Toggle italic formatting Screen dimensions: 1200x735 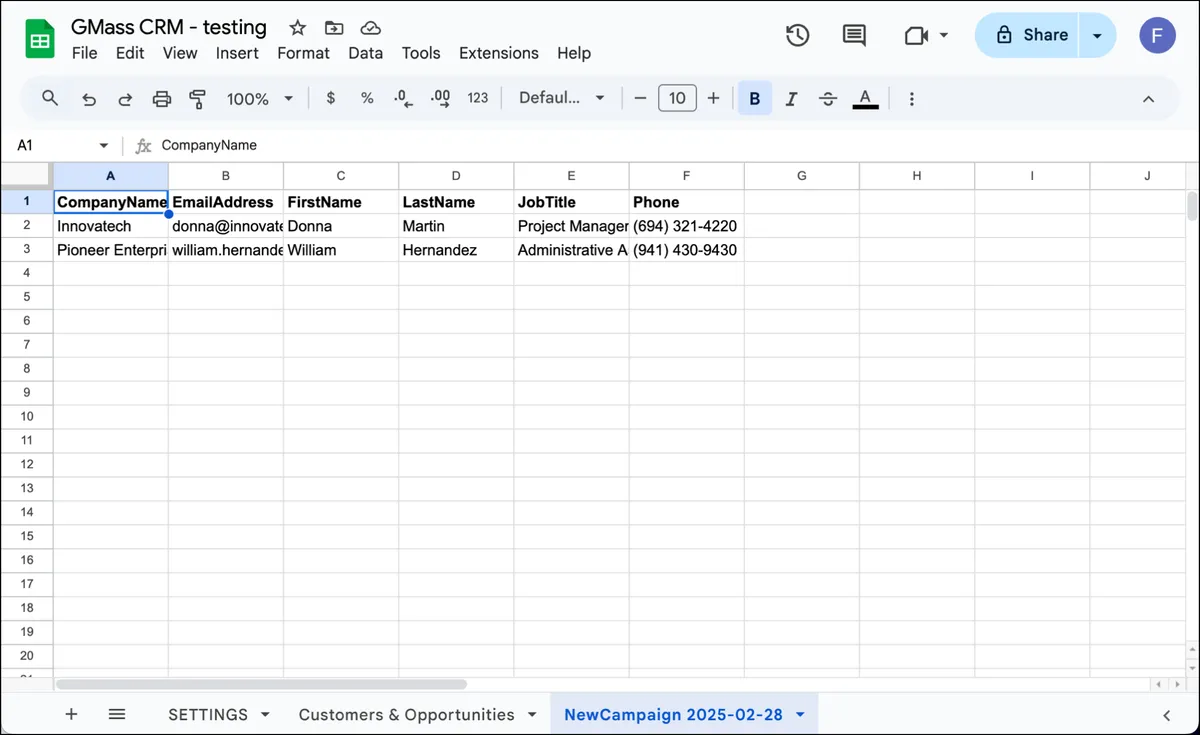coord(791,98)
